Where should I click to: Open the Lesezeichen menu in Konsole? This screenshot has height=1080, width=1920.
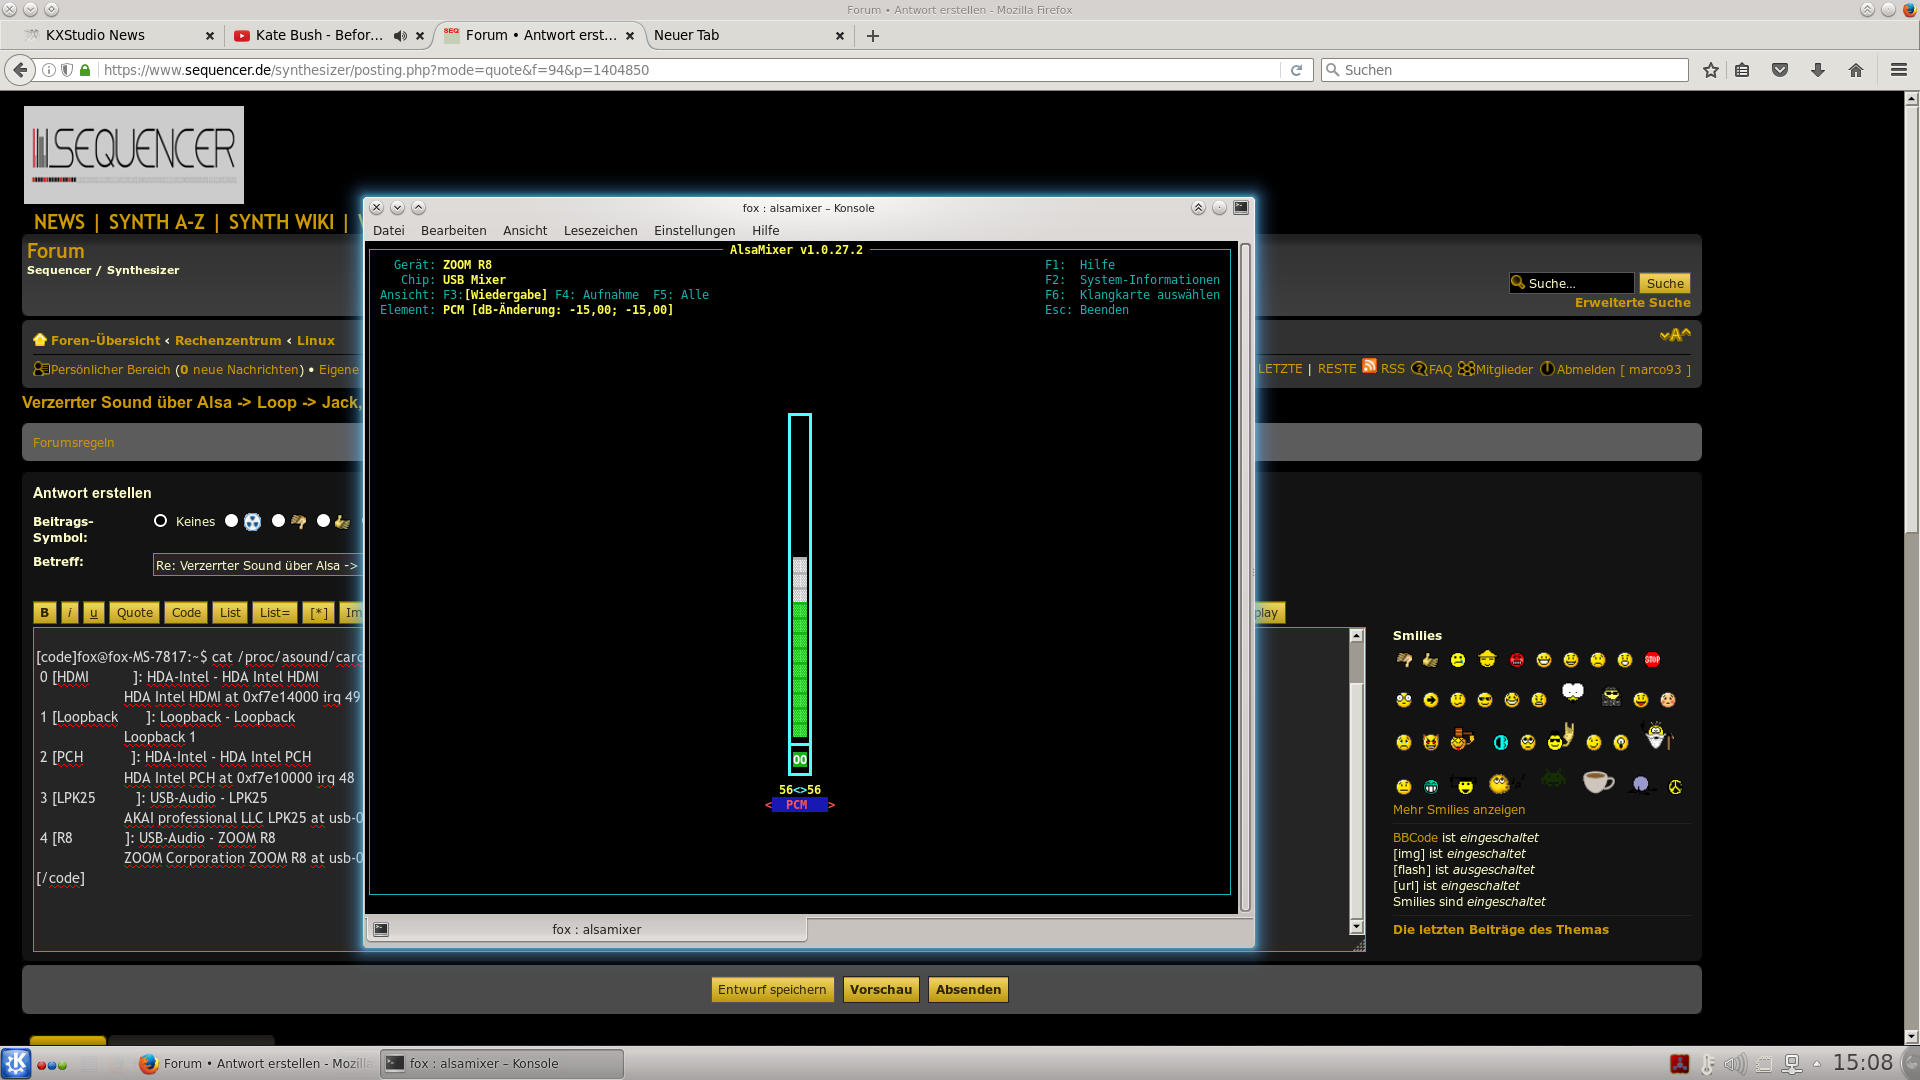(x=600, y=230)
